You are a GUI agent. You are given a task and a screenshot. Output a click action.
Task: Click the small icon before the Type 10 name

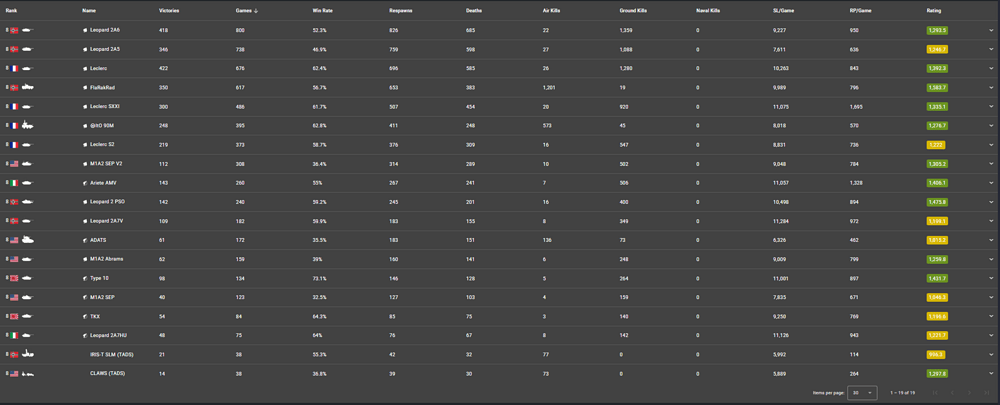coord(85,279)
